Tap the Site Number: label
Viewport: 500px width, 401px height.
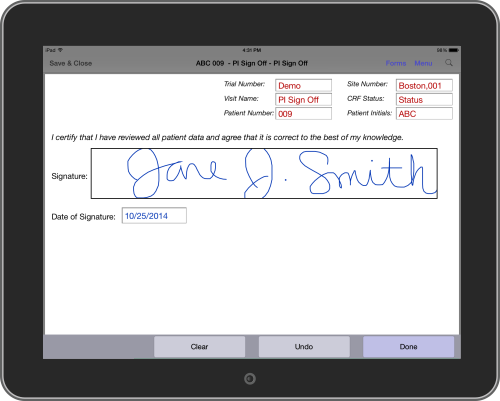click(367, 84)
